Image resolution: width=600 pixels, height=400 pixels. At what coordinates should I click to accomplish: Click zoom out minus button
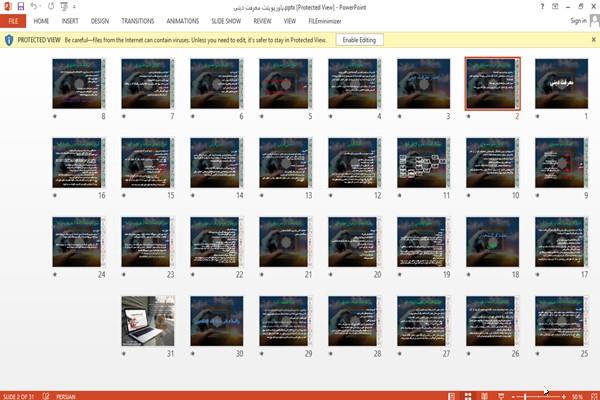[x=514, y=397]
